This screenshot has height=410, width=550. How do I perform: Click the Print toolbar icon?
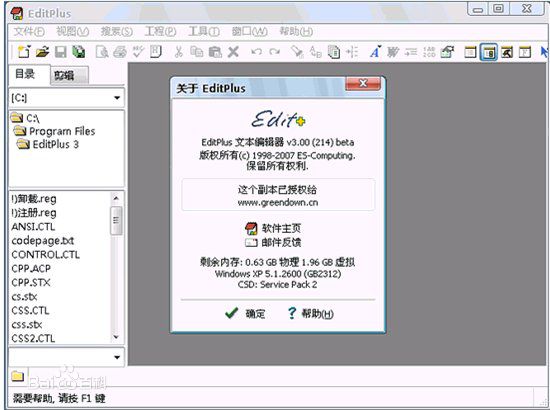pos(120,52)
